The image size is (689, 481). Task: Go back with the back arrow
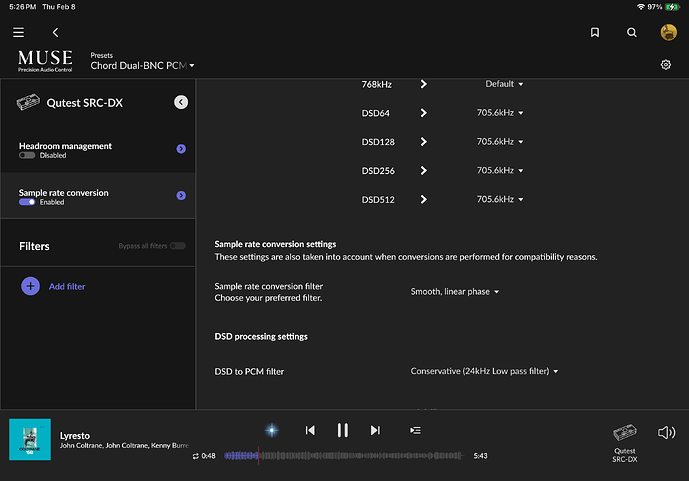click(55, 33)
